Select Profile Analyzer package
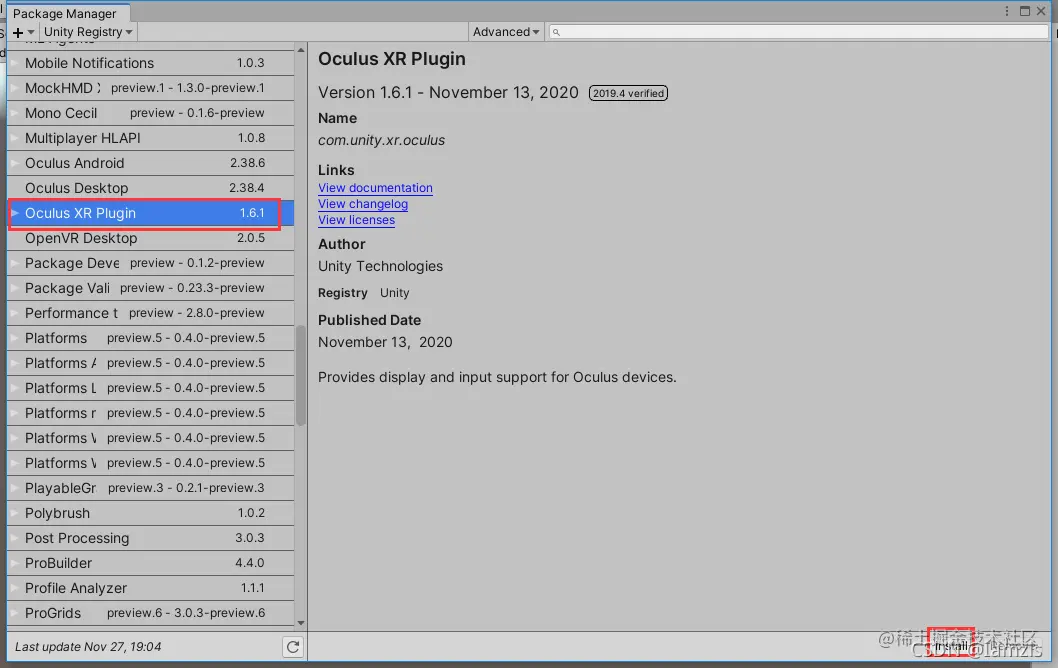 point(150,588)
